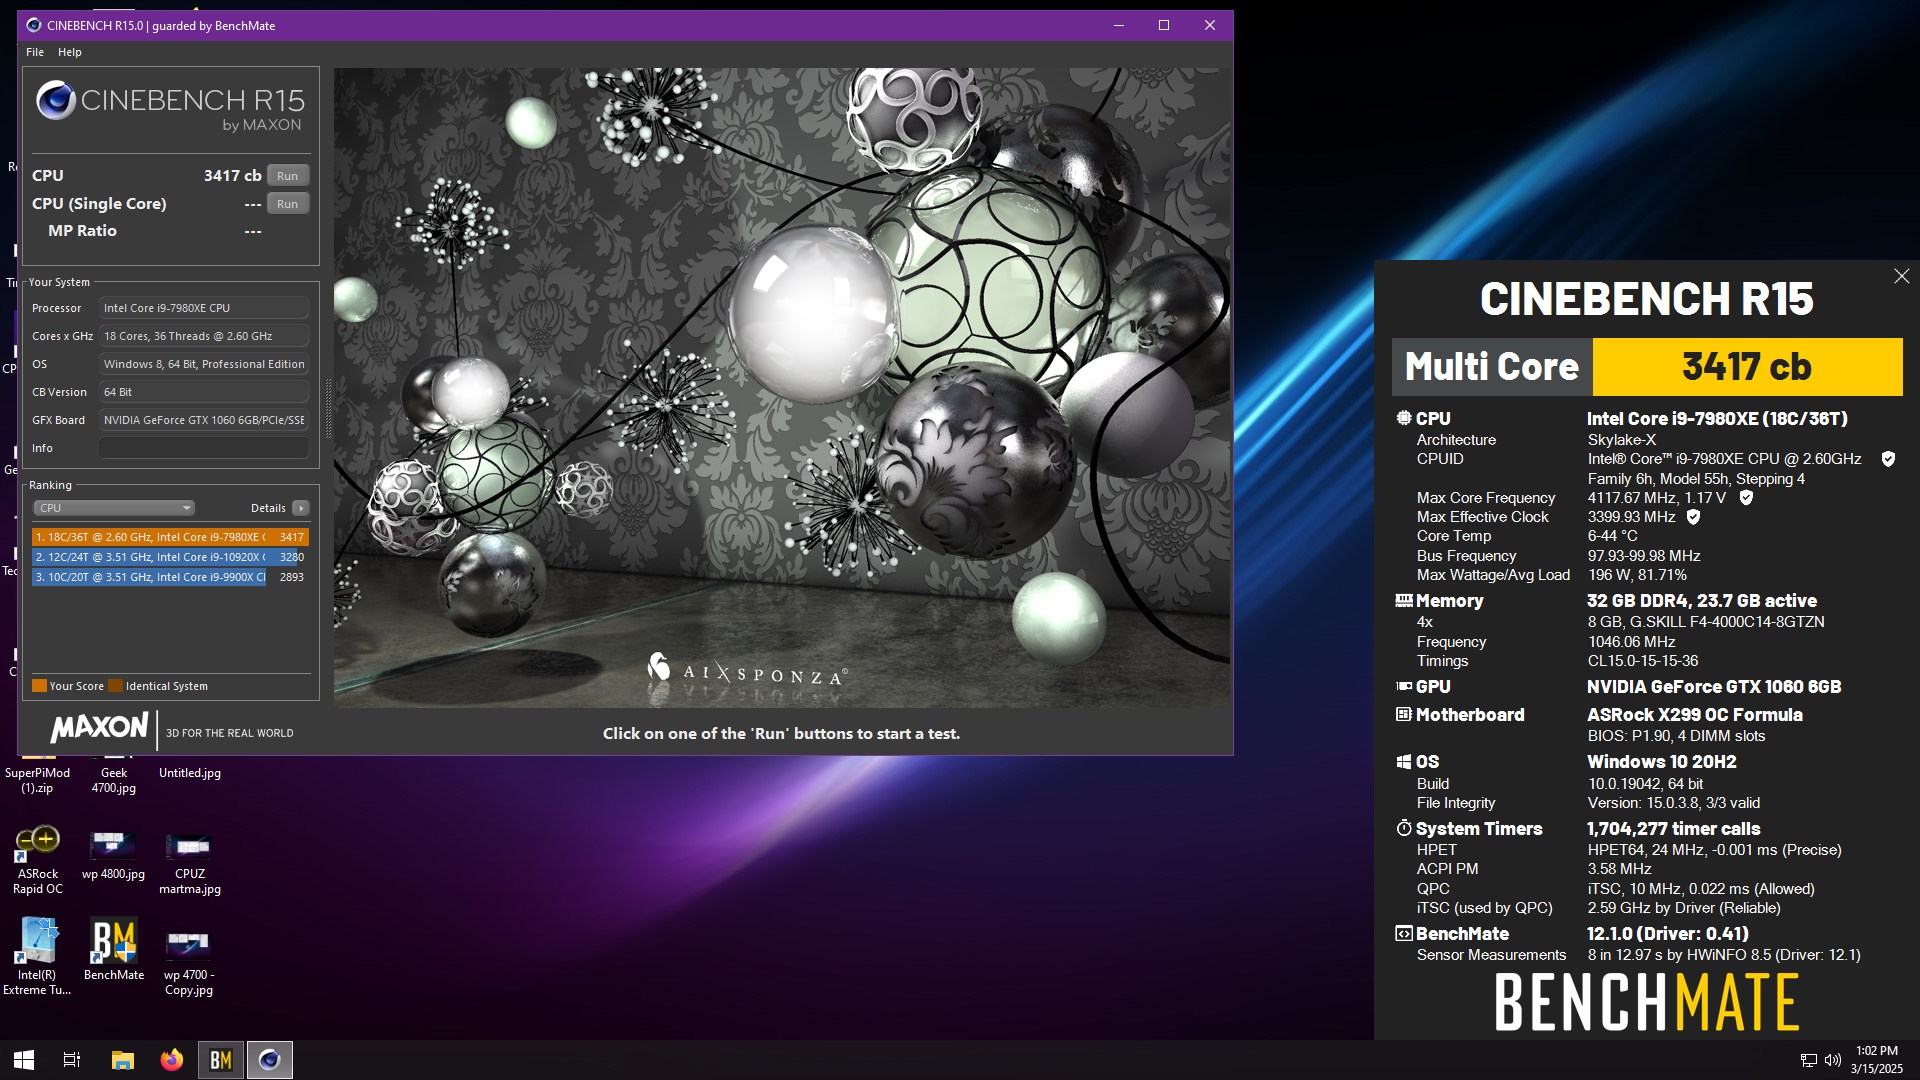The image size is (1920, 1080).
Task: Maximize the Cinebench window
Action: point(1164,25)
